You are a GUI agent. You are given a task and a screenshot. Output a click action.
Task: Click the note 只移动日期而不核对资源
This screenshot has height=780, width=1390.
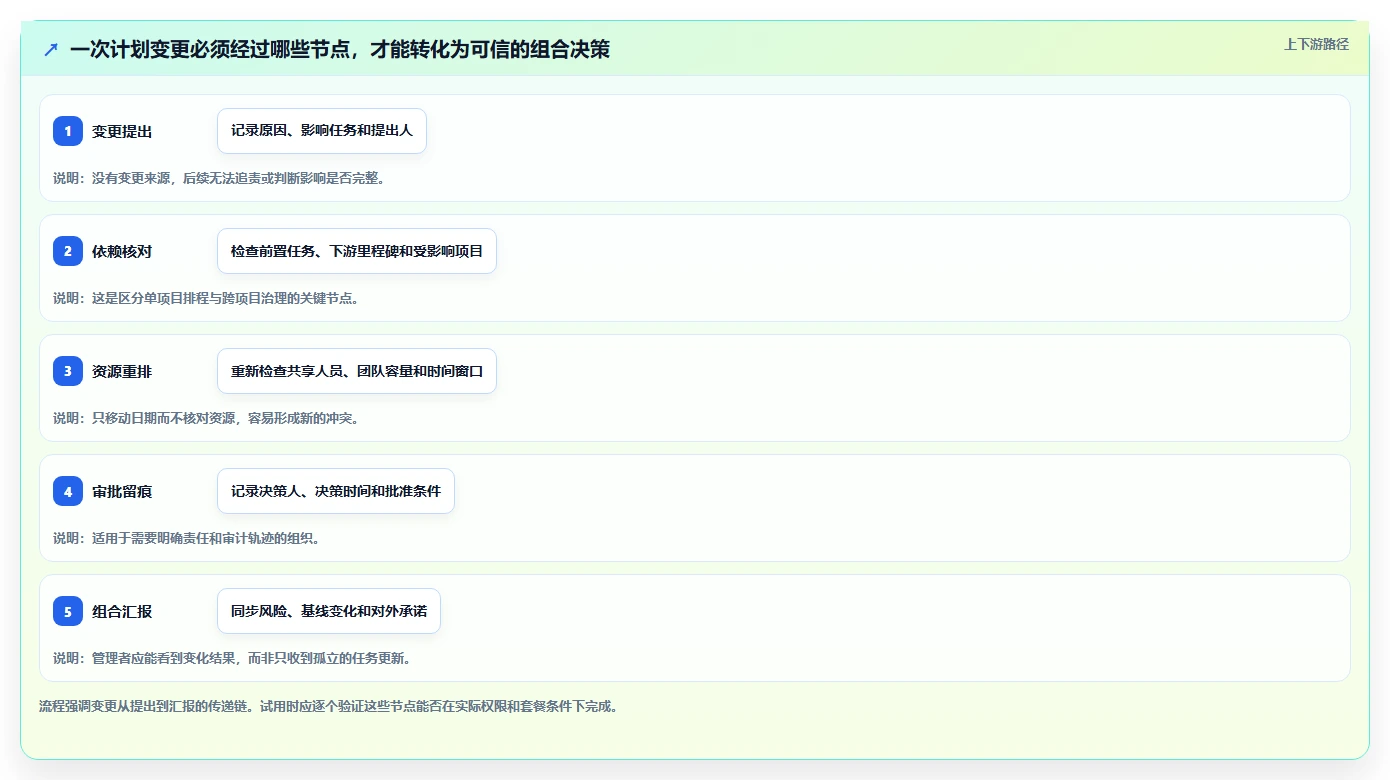[206, 418]
